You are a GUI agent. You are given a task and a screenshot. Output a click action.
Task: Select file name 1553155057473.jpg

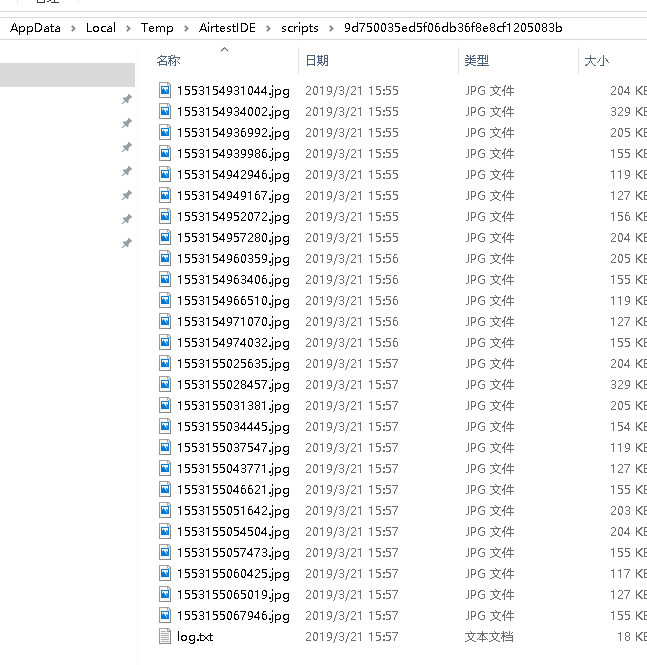233,553
